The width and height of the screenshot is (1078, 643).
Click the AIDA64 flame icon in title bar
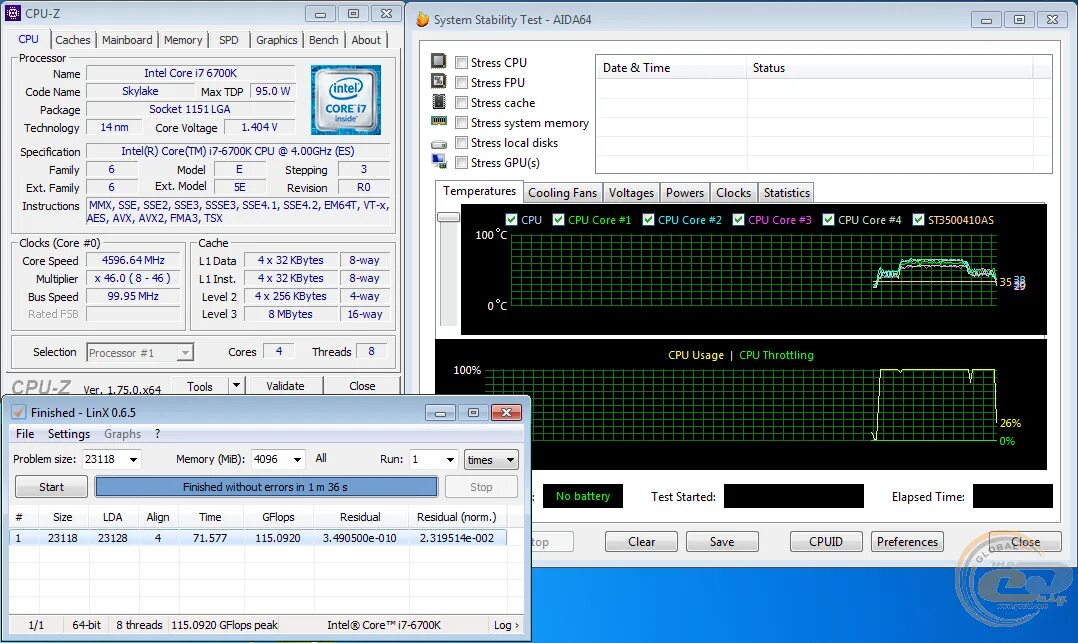pyautogui.click(x=423, y=19)
